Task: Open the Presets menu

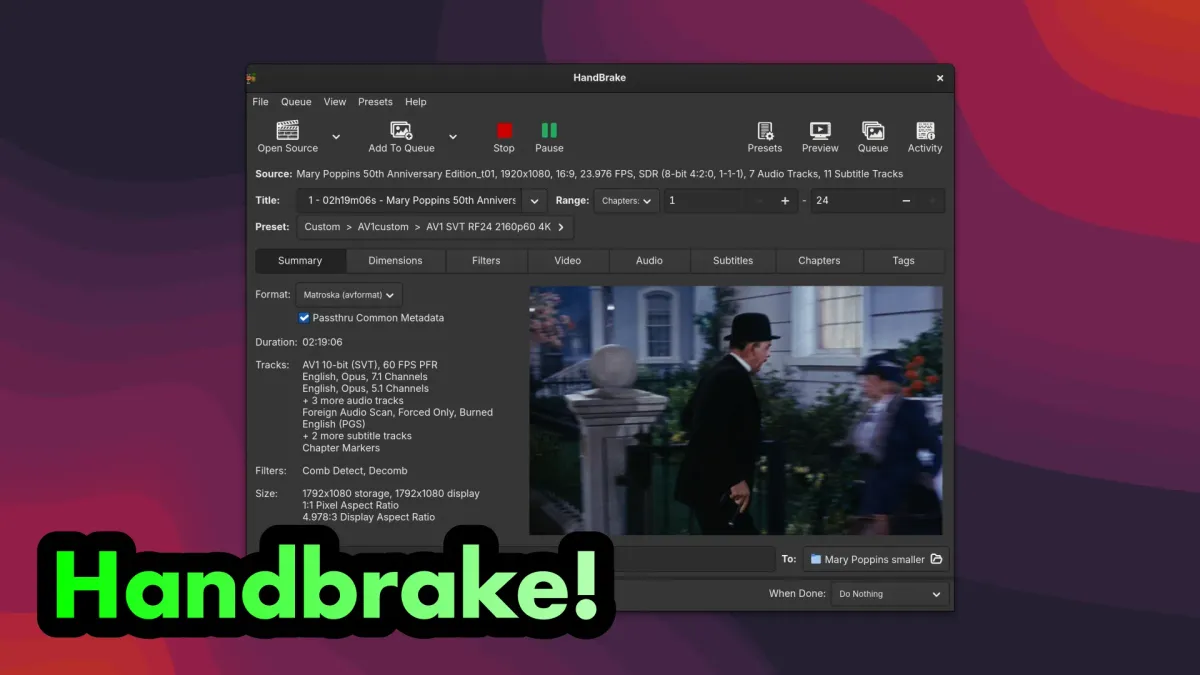Action: click(375, 101)
